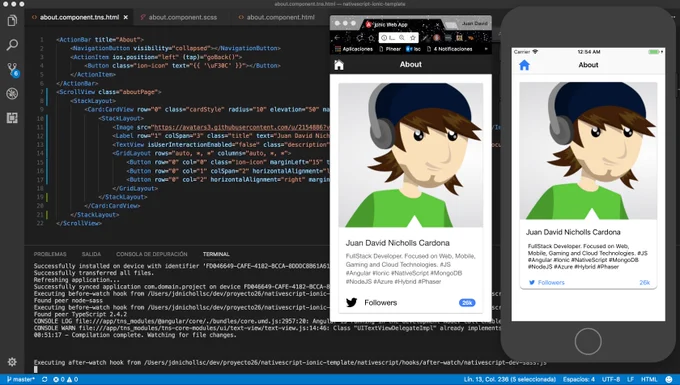Open the Extensions view in activity bar
This screenshot has width=680, height=385.
12,118
